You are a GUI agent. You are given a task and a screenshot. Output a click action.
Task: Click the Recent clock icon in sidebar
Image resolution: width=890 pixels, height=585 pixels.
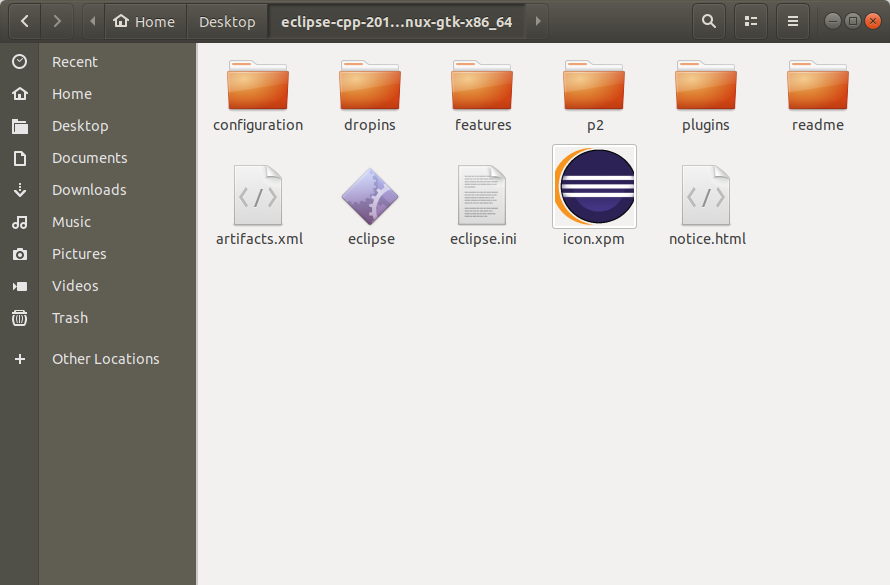(x=20, y=61)
